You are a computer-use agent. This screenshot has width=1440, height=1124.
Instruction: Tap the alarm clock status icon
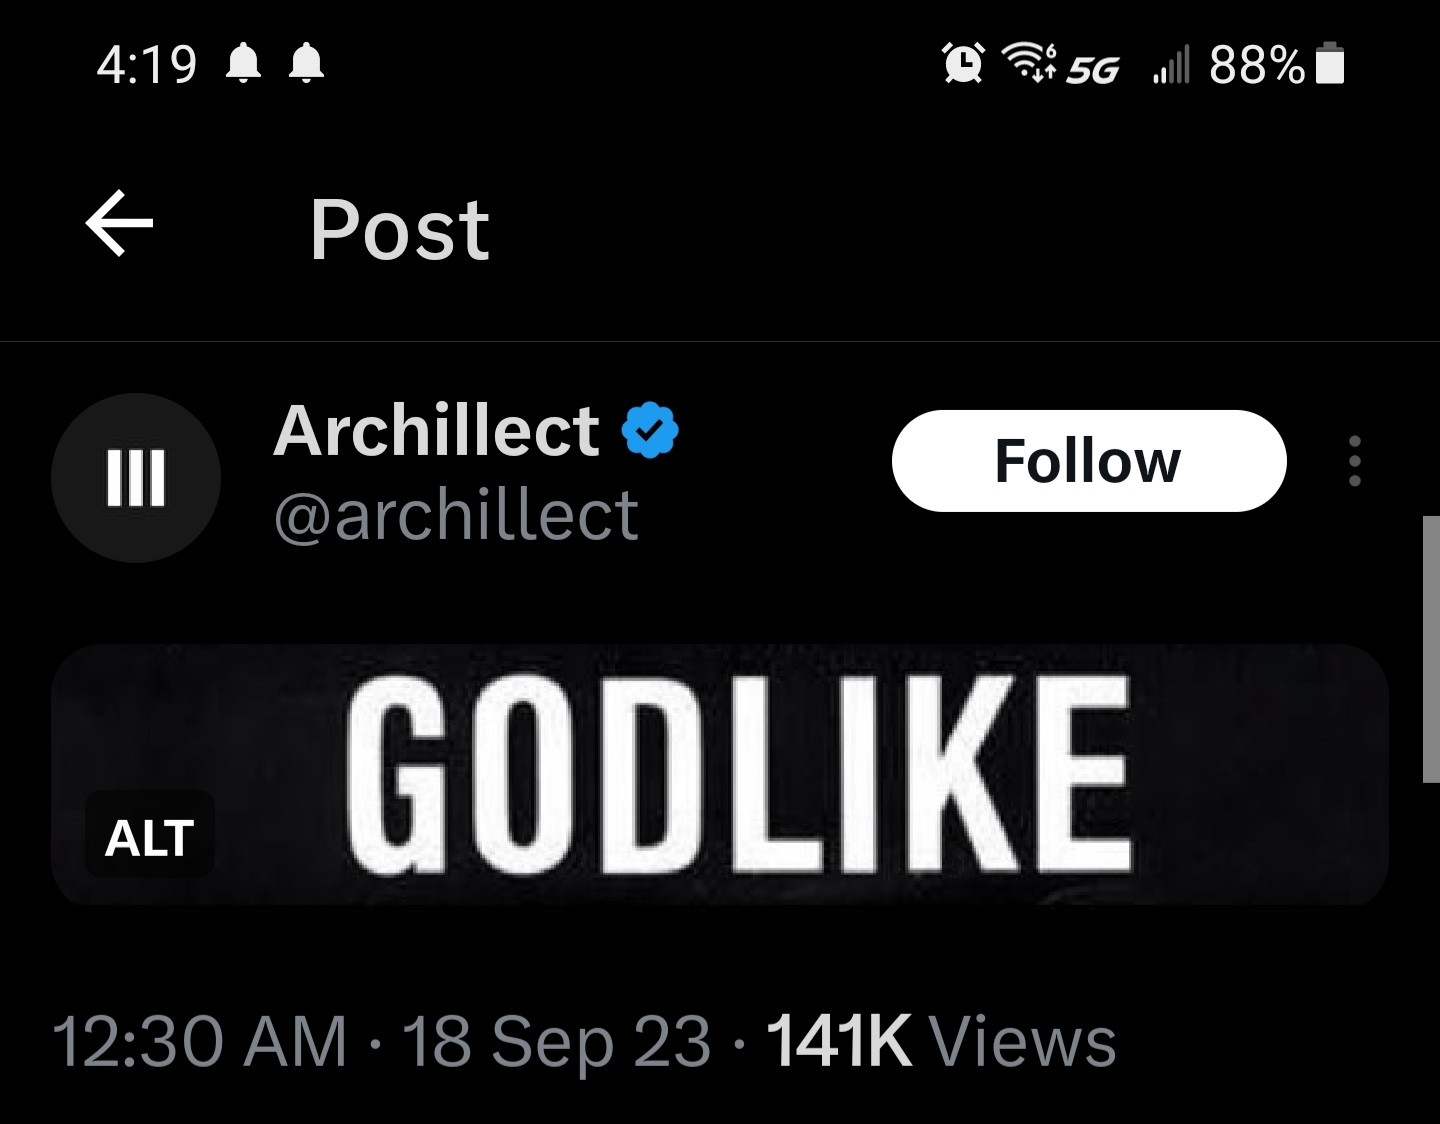click(963, 65)
